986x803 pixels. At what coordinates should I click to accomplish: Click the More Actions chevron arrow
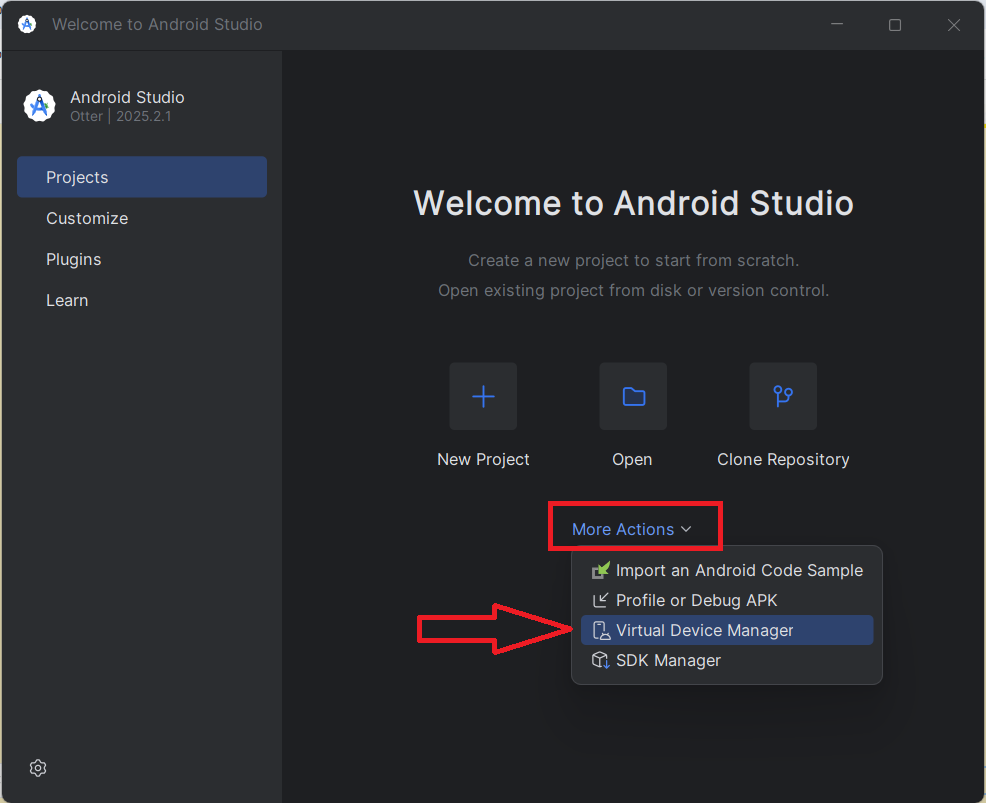pyautogui.click(x=686, y=529)
